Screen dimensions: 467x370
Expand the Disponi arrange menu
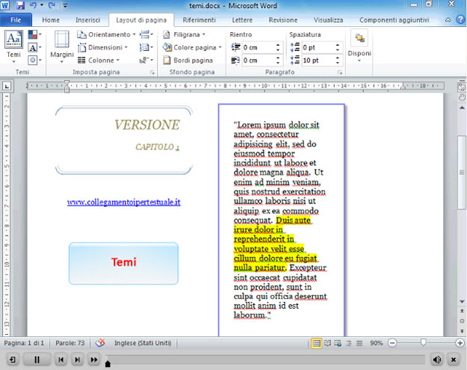tap(359, 47)
